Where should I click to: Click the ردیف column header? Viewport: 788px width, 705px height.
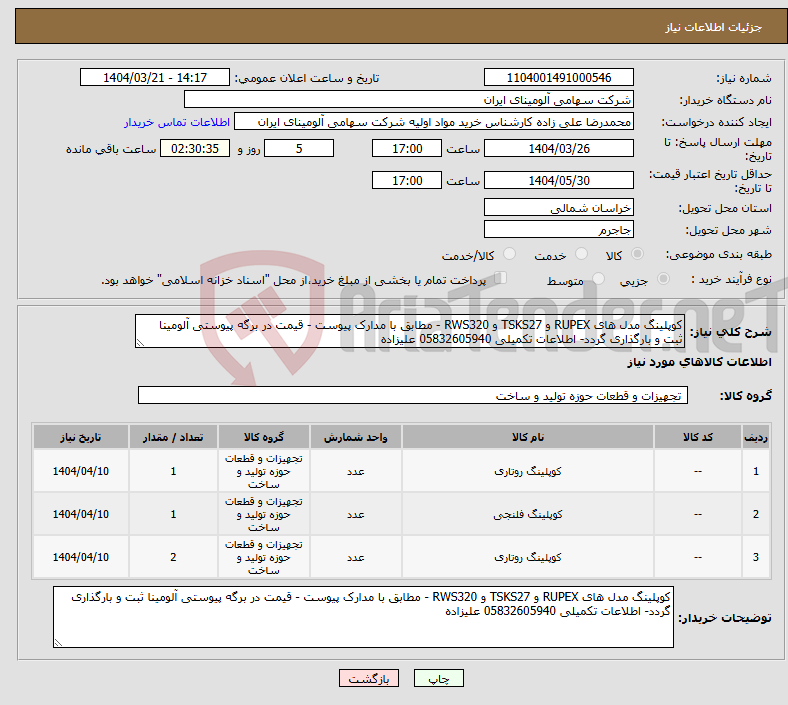755,437
